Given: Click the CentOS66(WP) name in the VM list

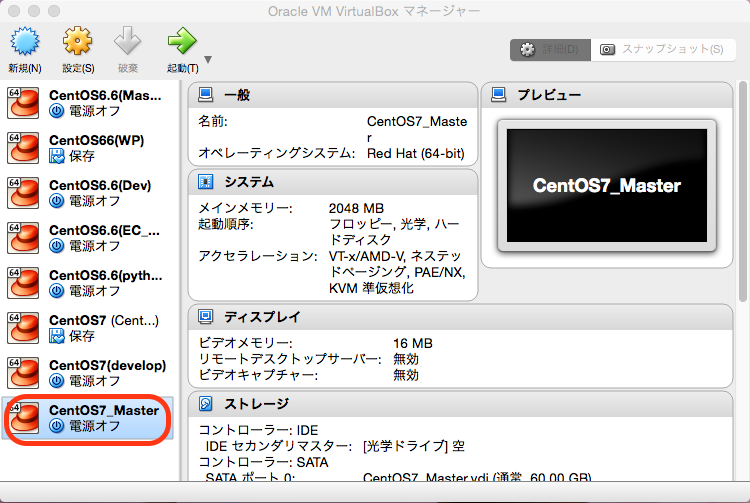Looking at the screenshot, I should pos(96,141).
